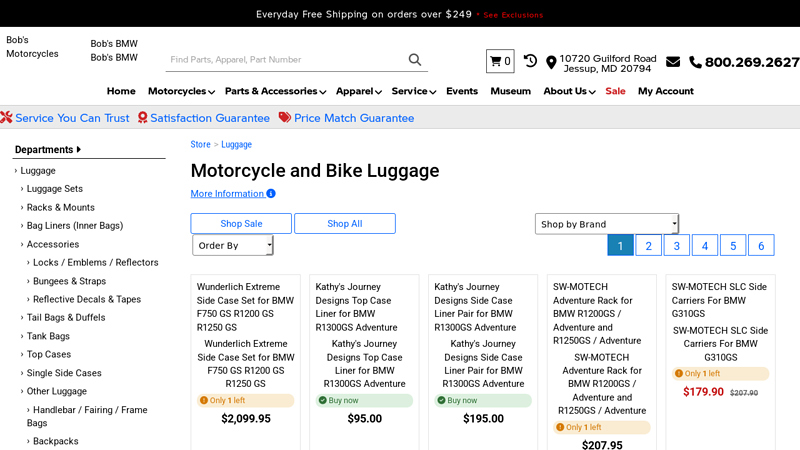Click the search magnifier icon
800x450 pixels.
[415, 60]
